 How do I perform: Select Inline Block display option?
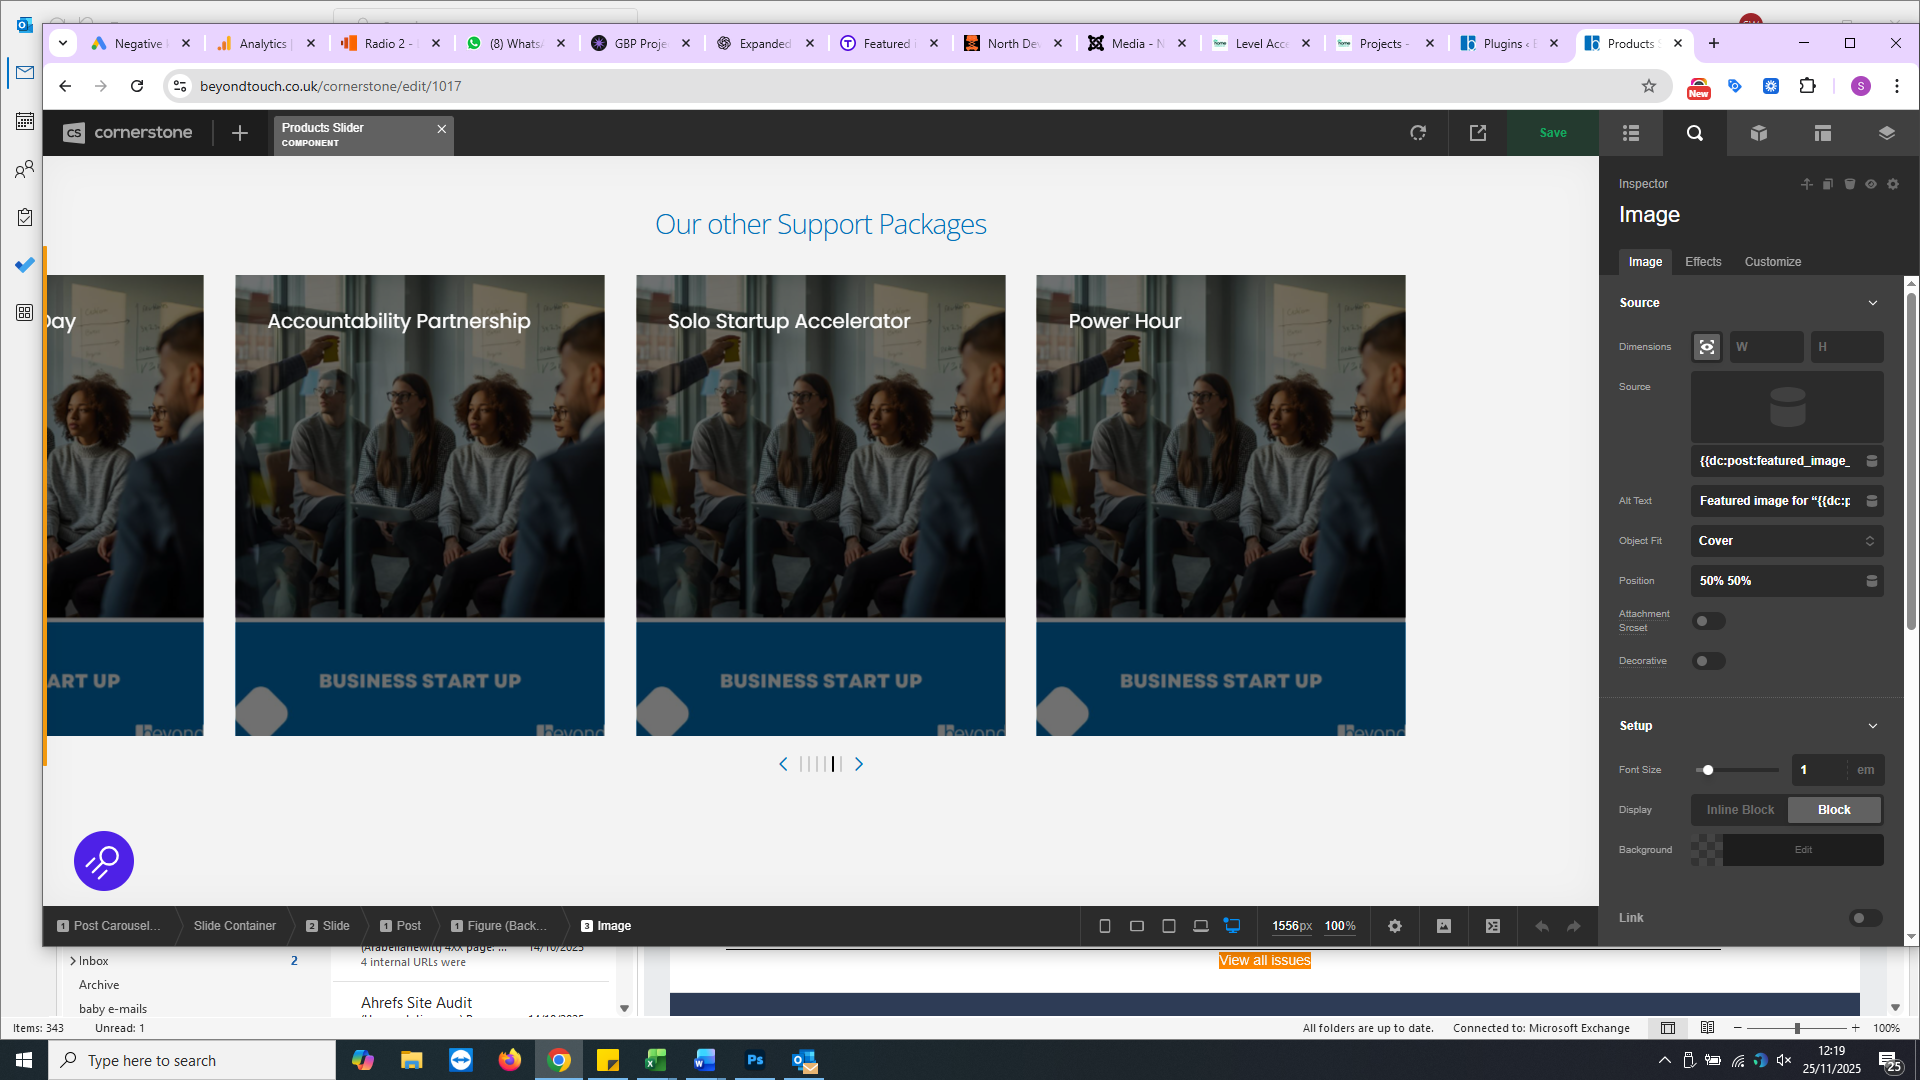coord(1740,810)
